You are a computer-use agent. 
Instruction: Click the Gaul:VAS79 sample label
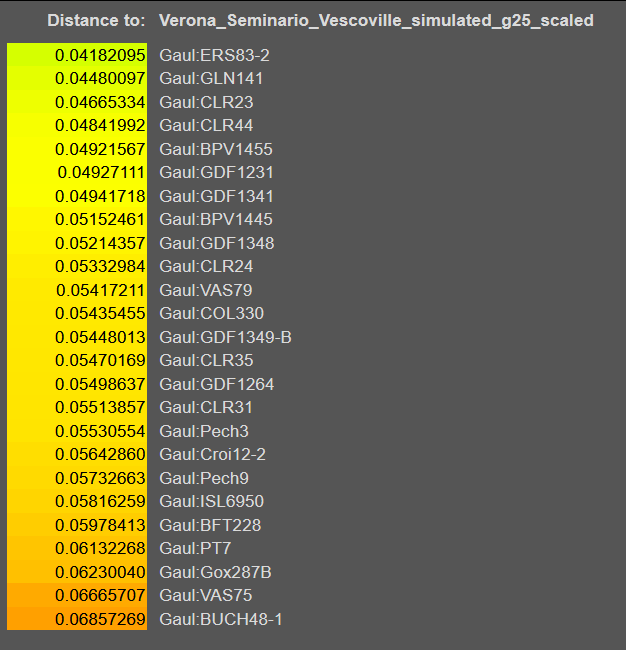point(206,290)
